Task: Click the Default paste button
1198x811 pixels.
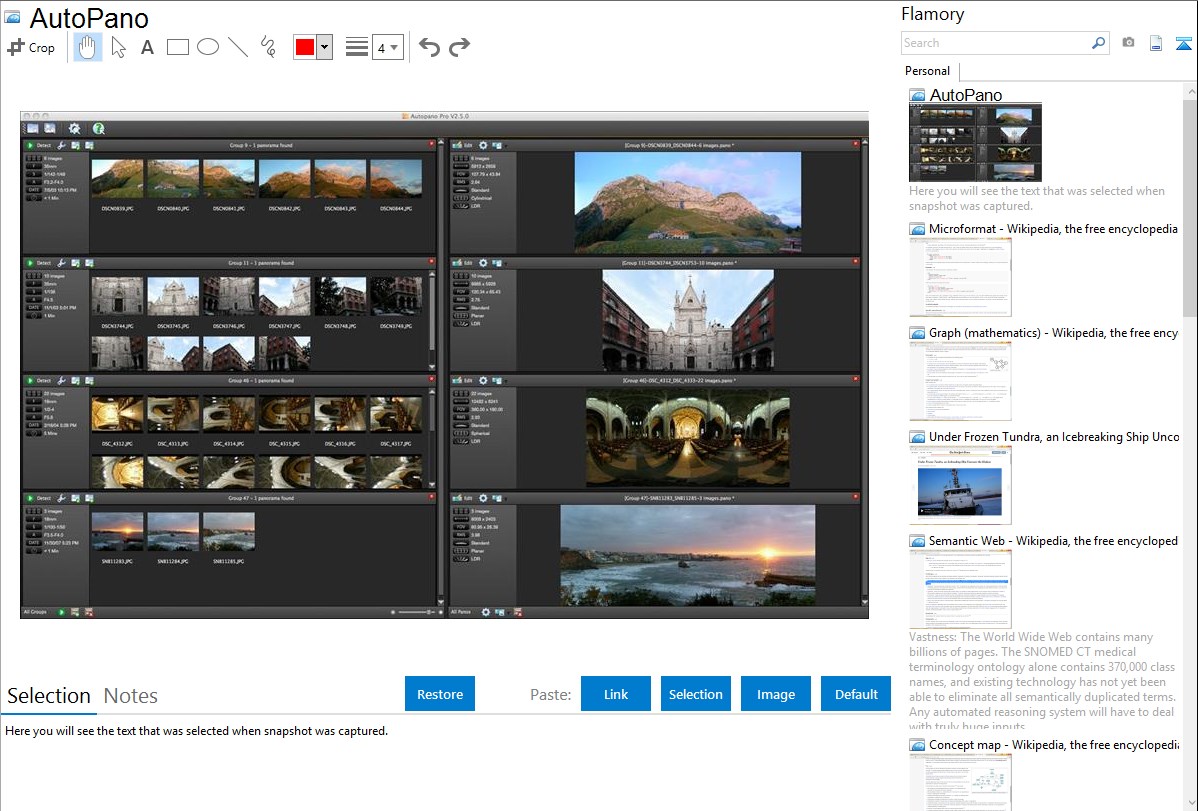Action: click(x=856, y=694)
